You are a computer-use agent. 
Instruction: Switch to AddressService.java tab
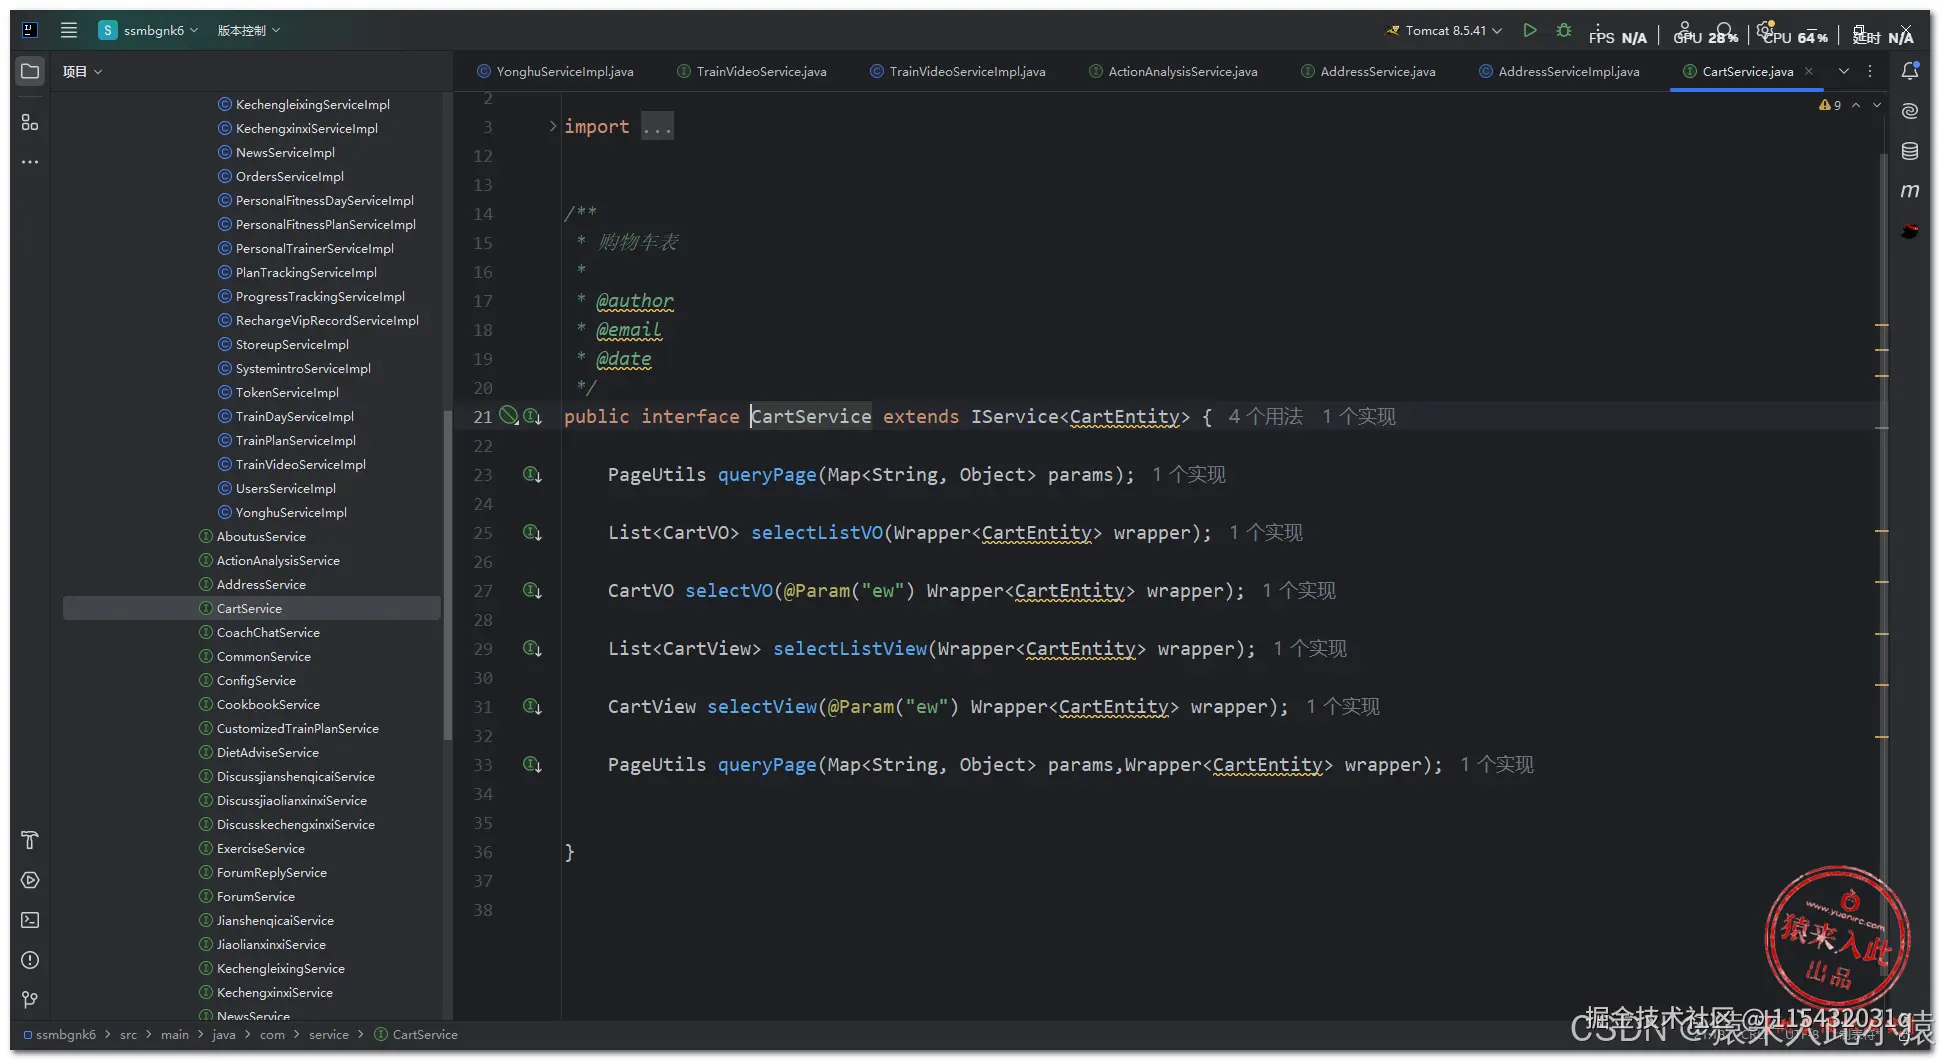point(1369,71)
